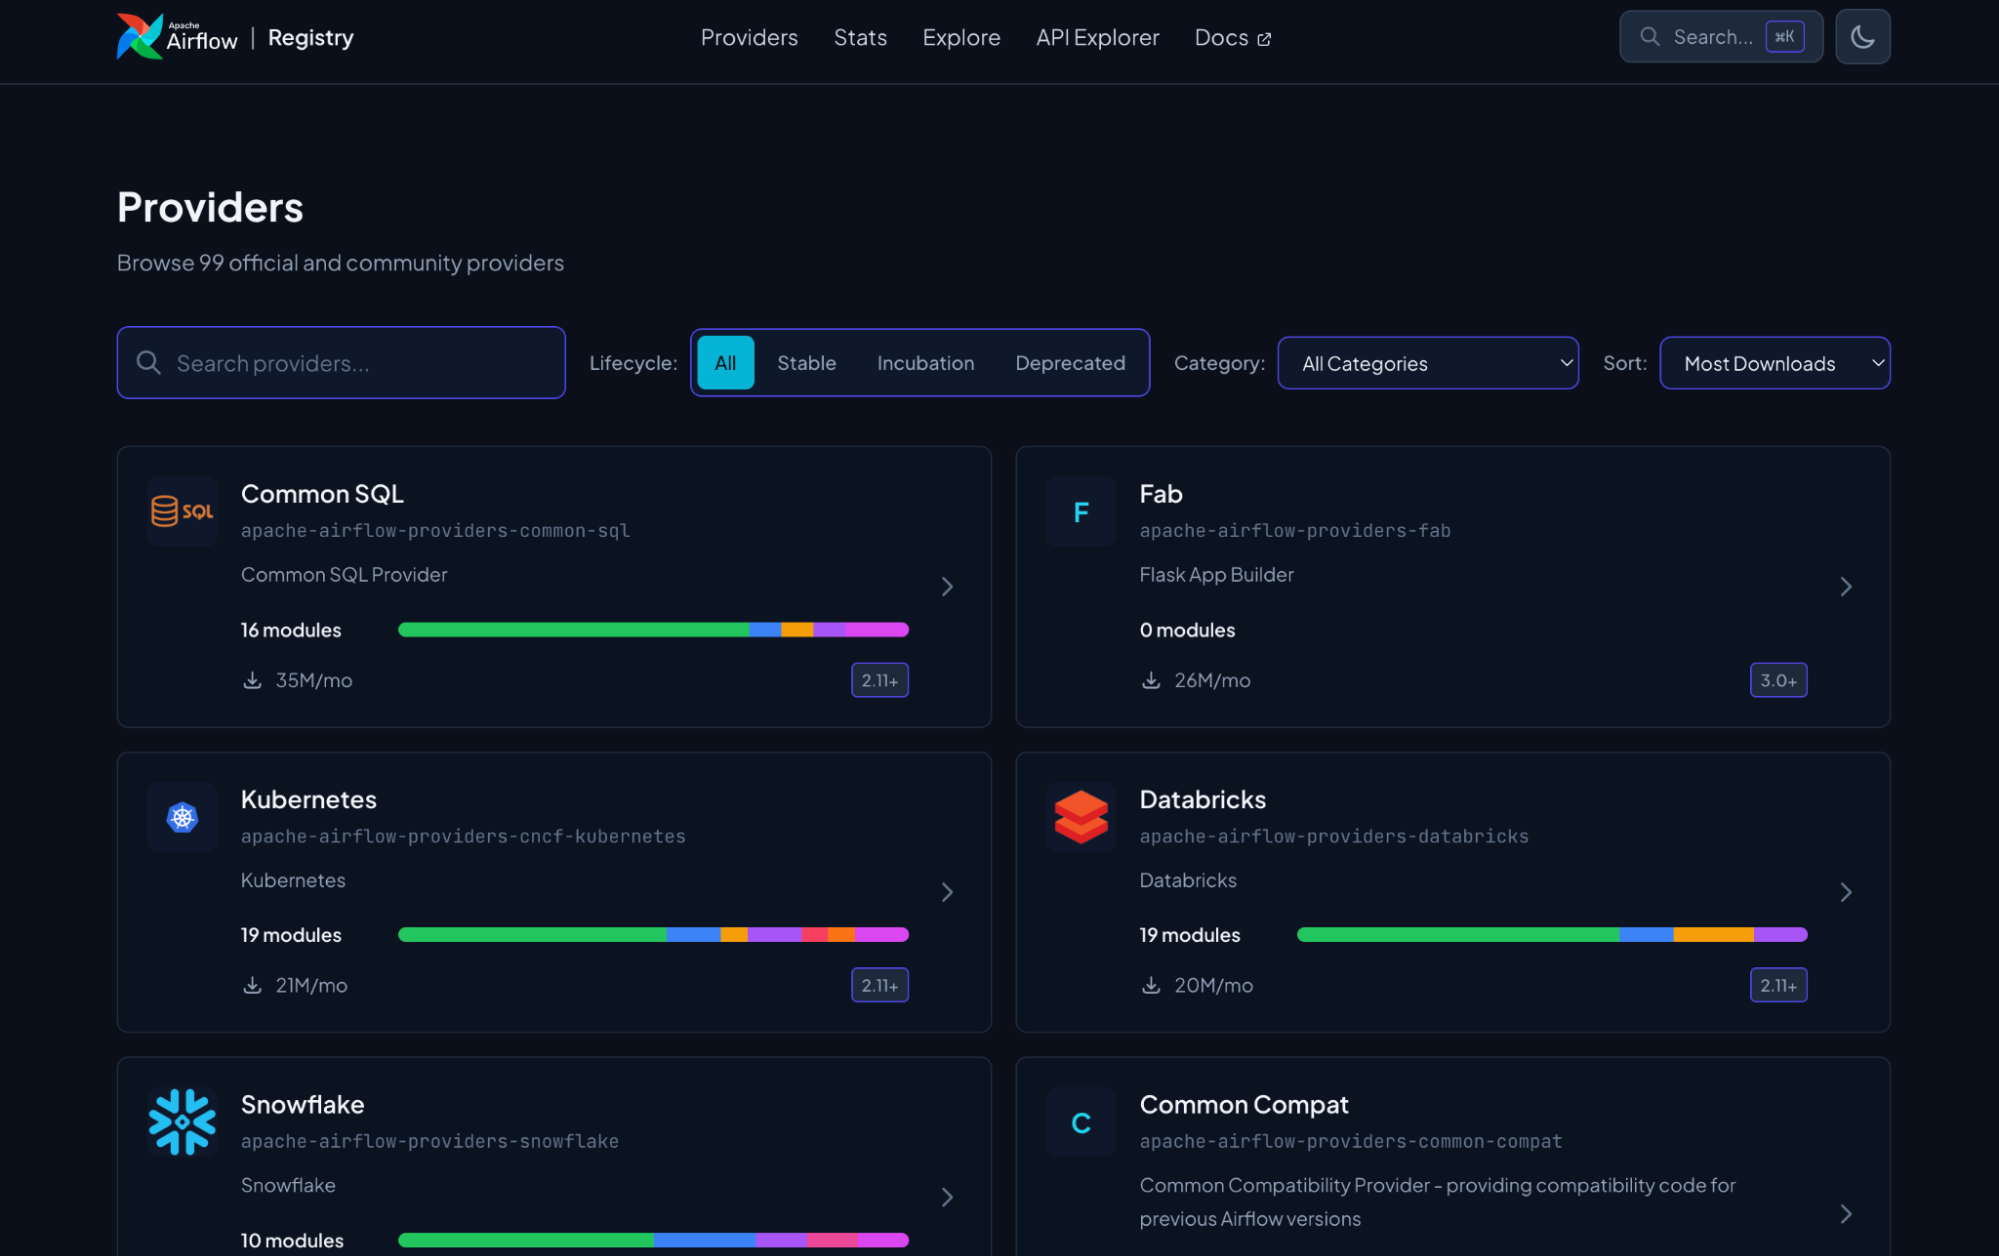
Task: Select the Stable lifecycle filter
Action: click(806, 363)
